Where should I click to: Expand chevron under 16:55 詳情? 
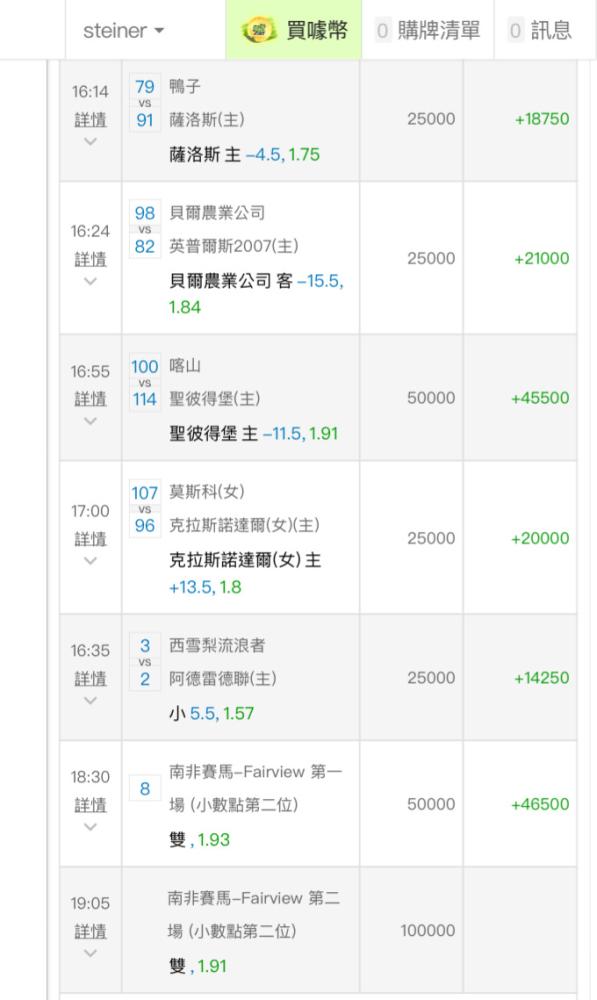click(x=90, y=421)
